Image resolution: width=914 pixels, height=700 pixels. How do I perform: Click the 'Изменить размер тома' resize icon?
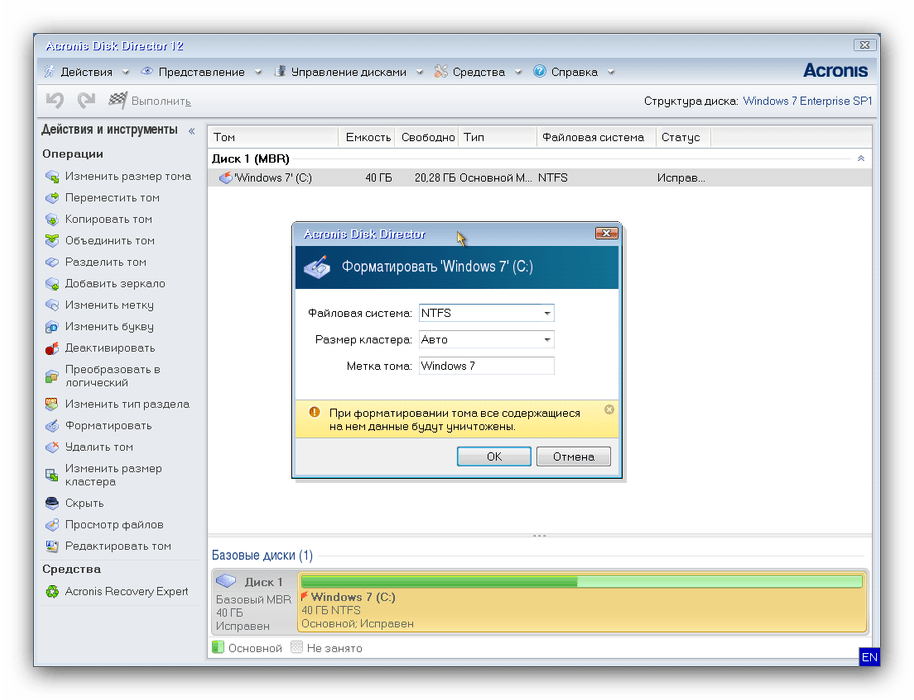(x=52, y=177)
